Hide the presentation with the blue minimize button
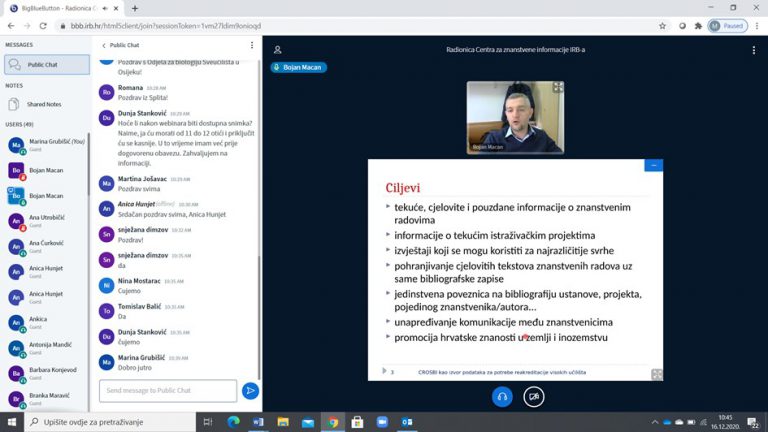The height and width of the screenshot is (432, 768). (x=653, y=165)
